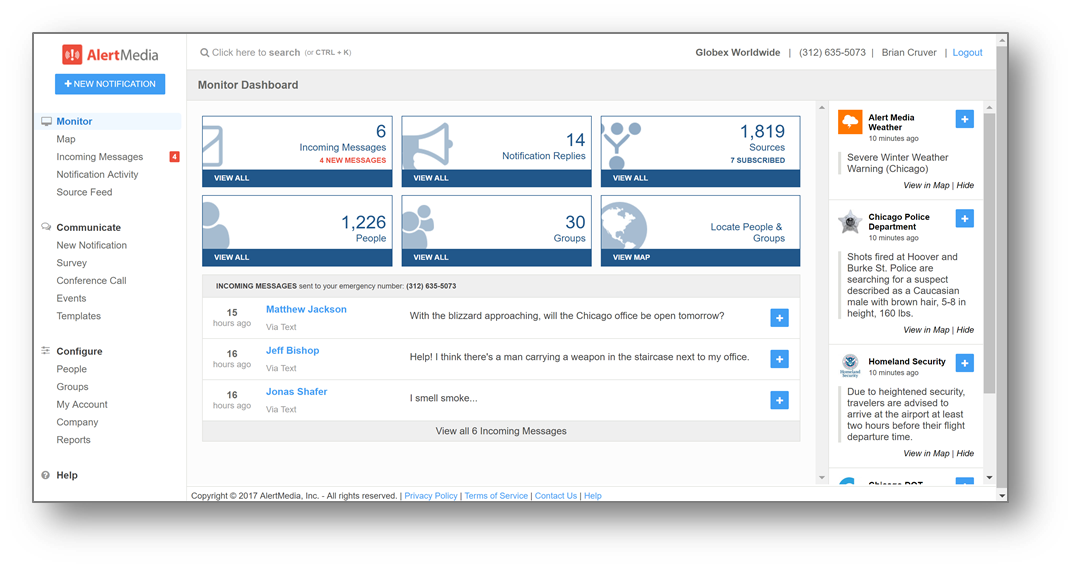1074x568 pixels.
Task: Click the search input field
Action: [x=275, y=53]
